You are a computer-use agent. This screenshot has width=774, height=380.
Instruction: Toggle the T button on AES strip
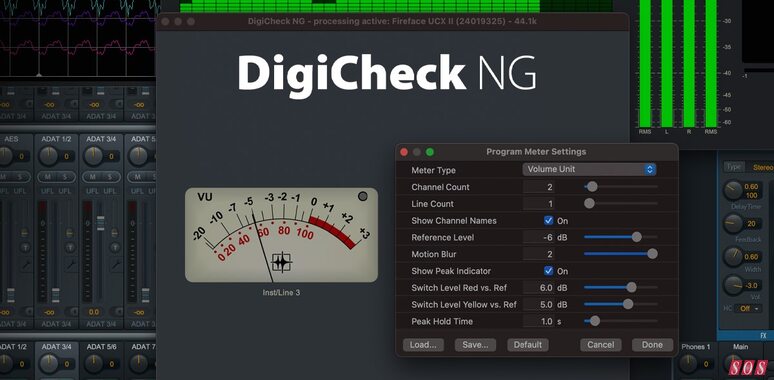coord(25,248)
